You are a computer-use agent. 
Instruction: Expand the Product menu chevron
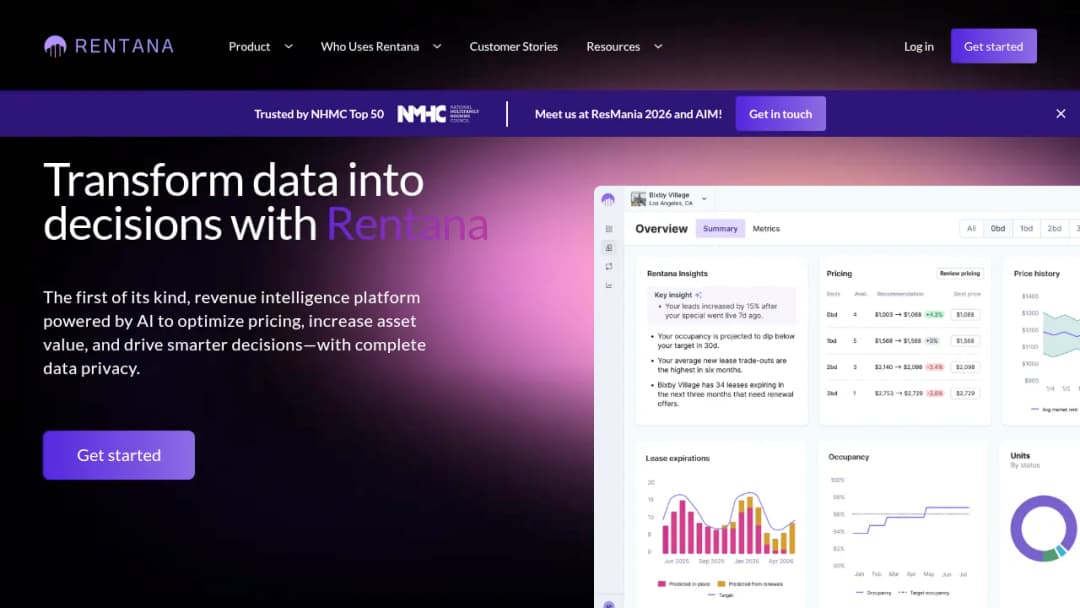(289, 47)
